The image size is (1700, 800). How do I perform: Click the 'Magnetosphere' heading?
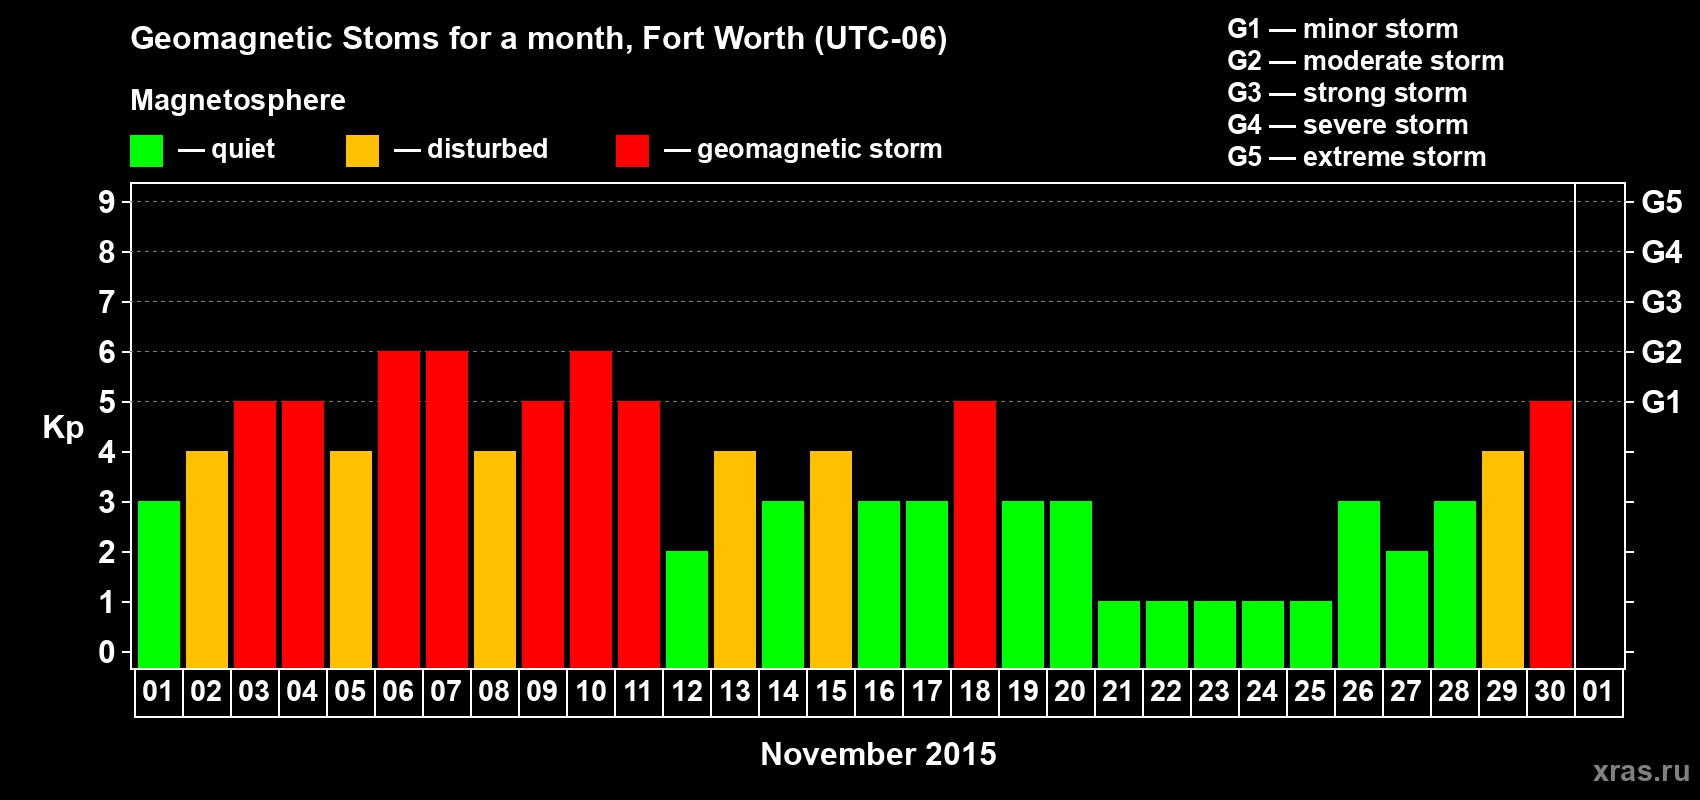(238, 100)
